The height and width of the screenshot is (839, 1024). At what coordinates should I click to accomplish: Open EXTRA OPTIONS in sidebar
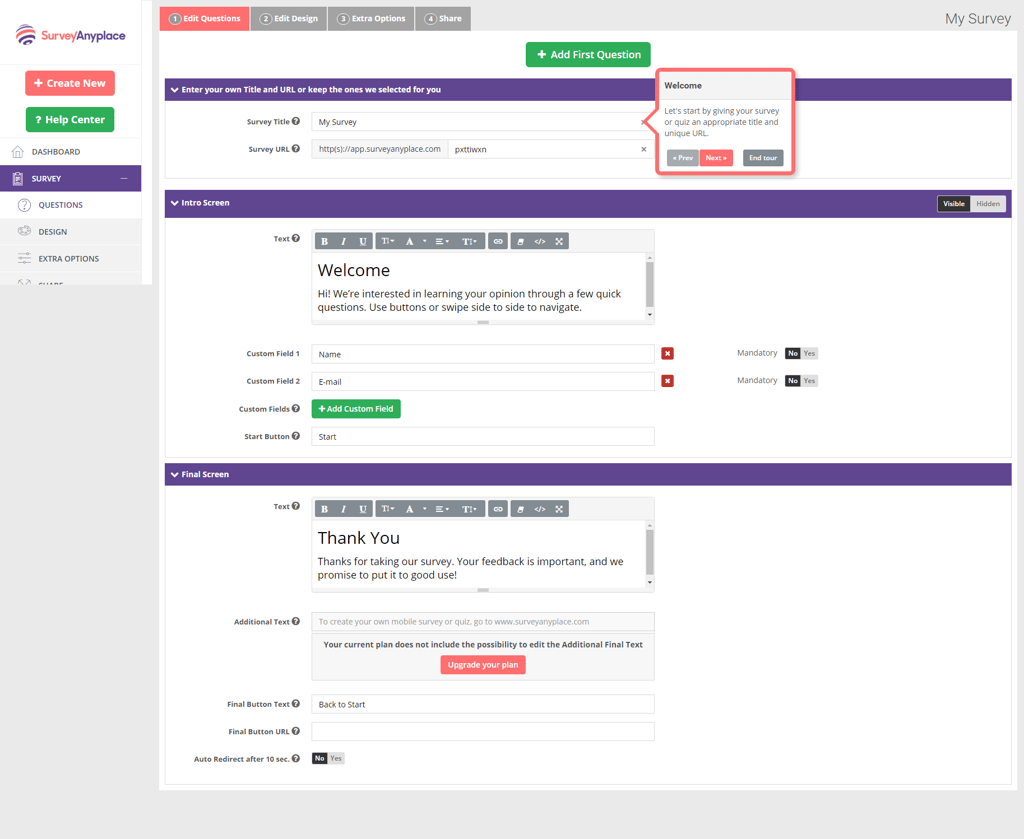71,259
